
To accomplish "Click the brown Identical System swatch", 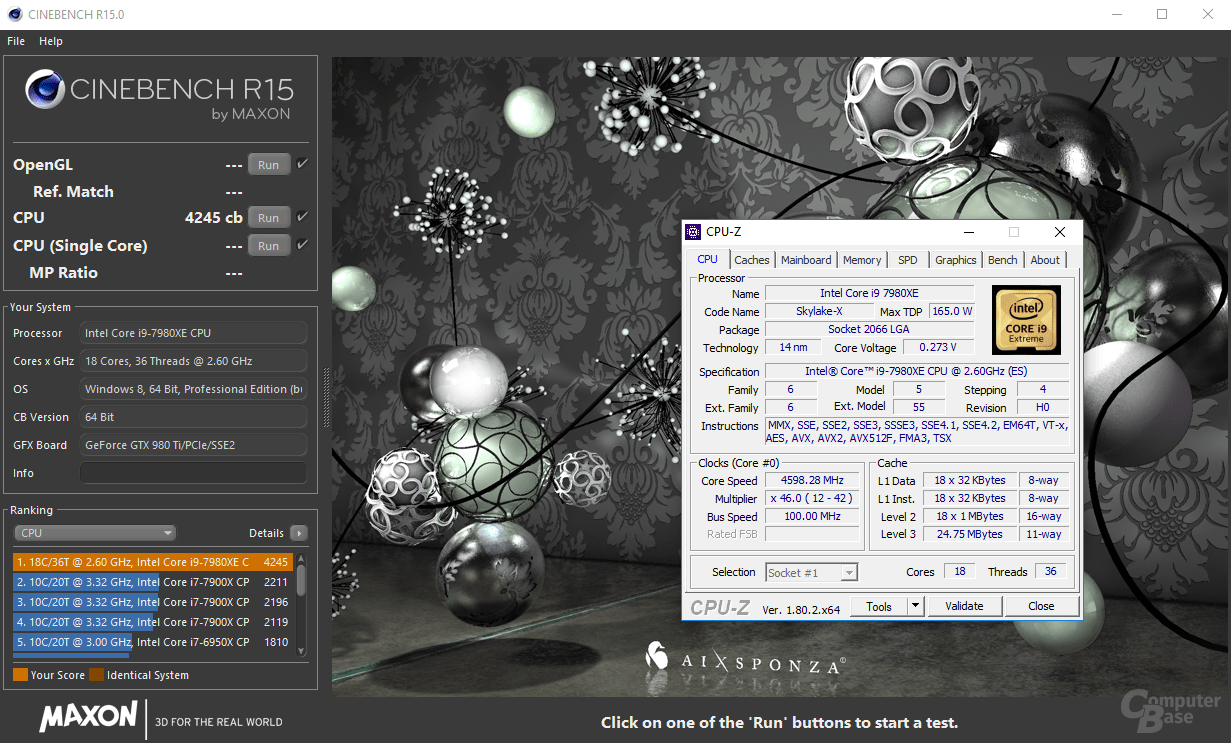I will 96,675.
